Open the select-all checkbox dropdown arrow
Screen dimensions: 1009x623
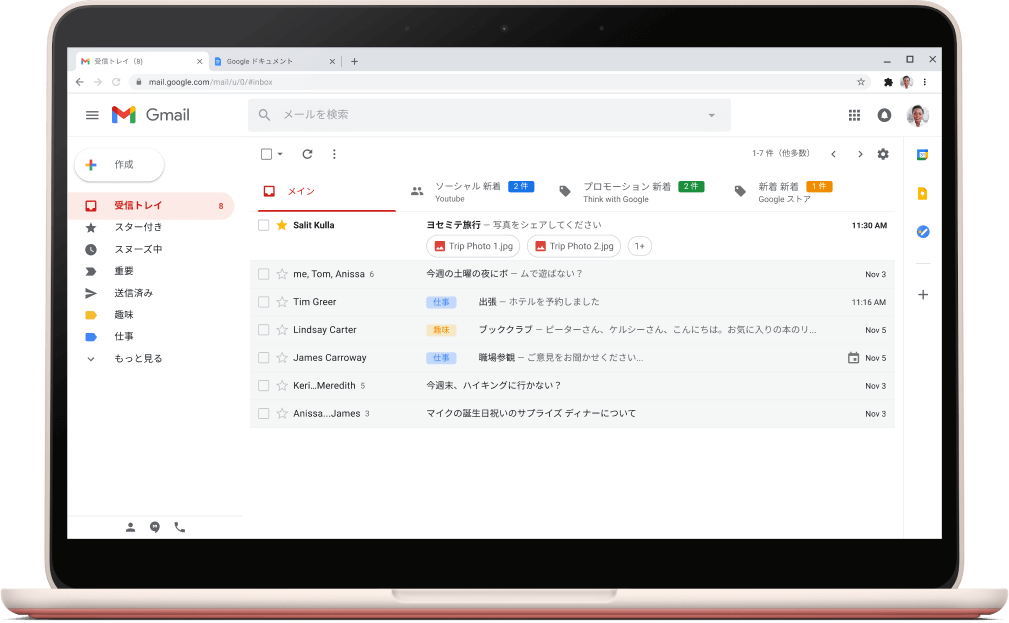click(280, 154)
